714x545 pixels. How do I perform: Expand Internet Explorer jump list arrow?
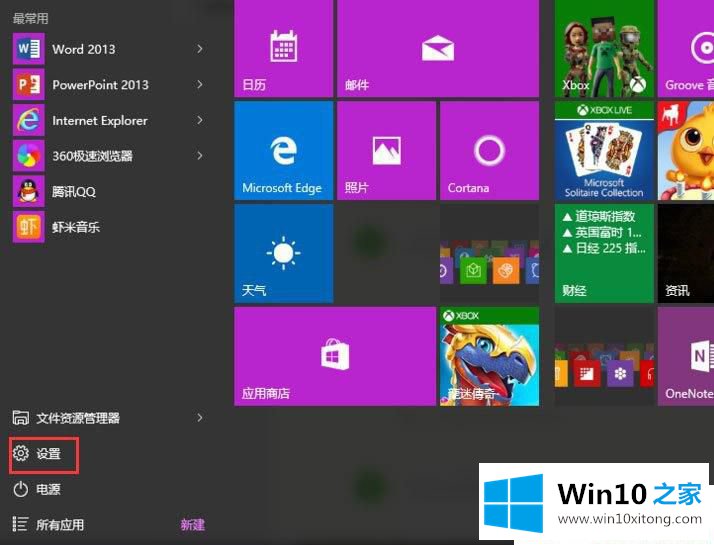coord(199,120)
